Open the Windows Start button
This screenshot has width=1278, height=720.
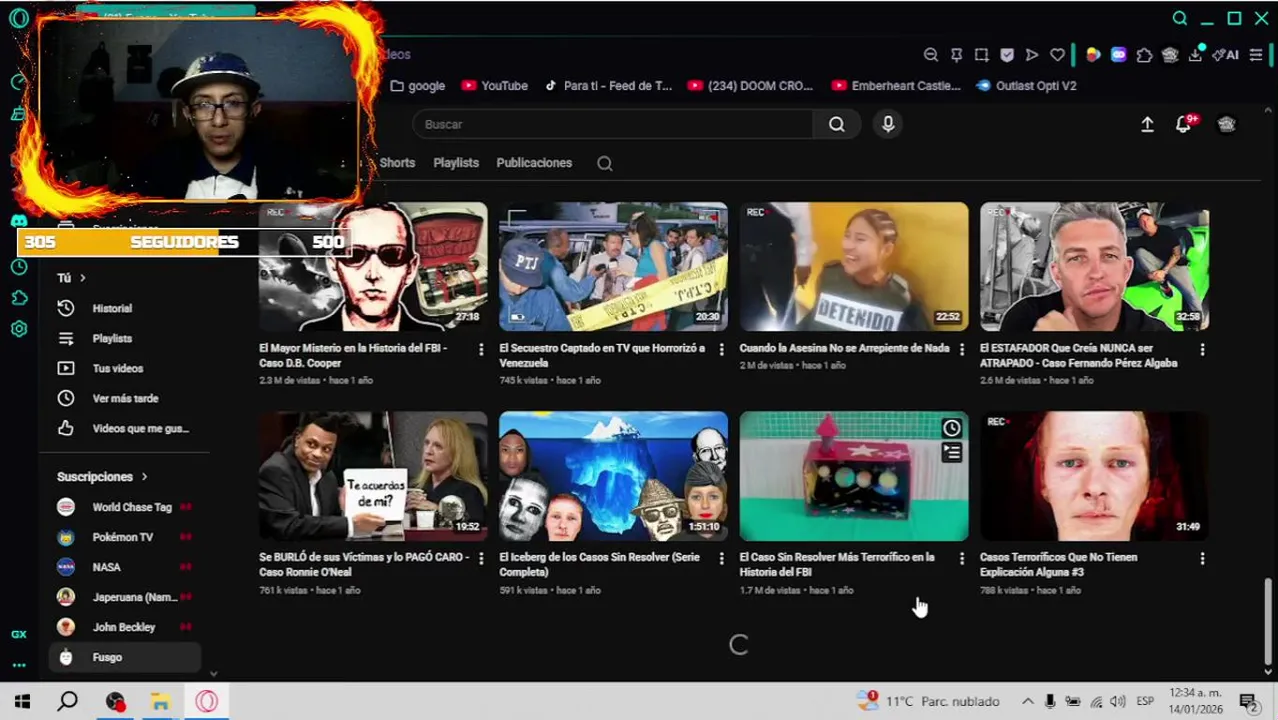(x=22, y=701)
